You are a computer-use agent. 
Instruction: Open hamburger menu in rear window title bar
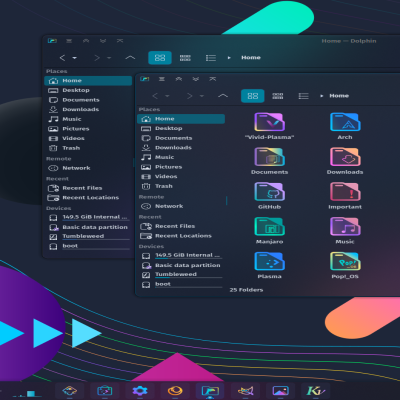(x=69, y=41)
